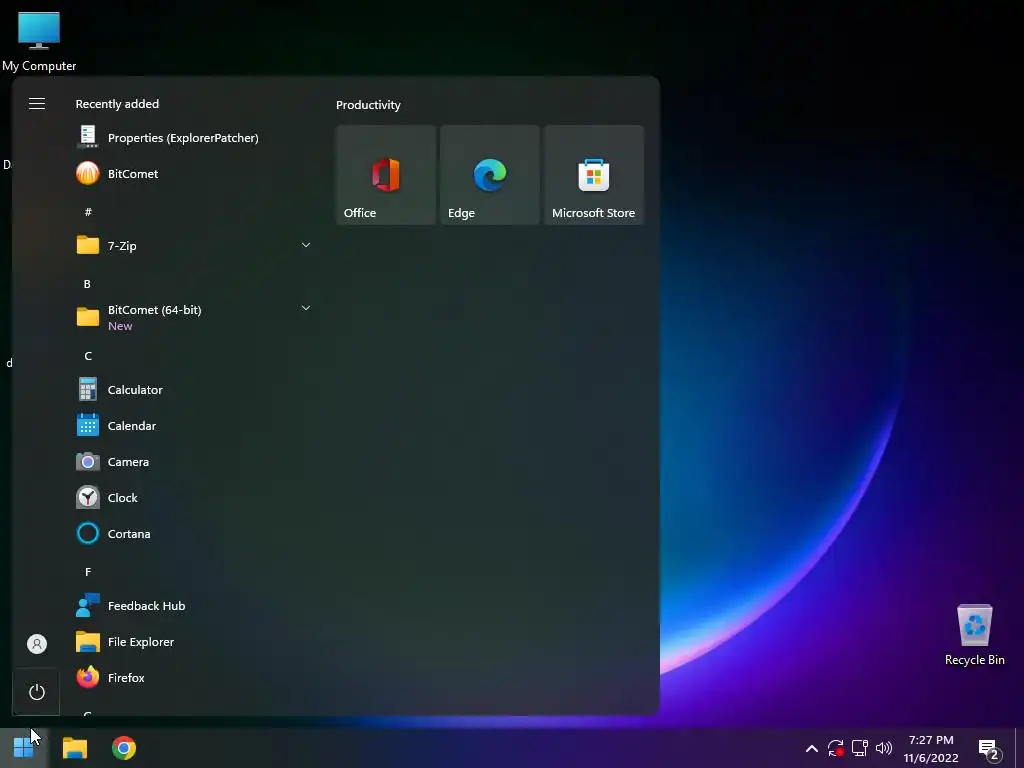Open the clock and date display
This screenshot has height=768, width=1024.
(x=931, y=748)
